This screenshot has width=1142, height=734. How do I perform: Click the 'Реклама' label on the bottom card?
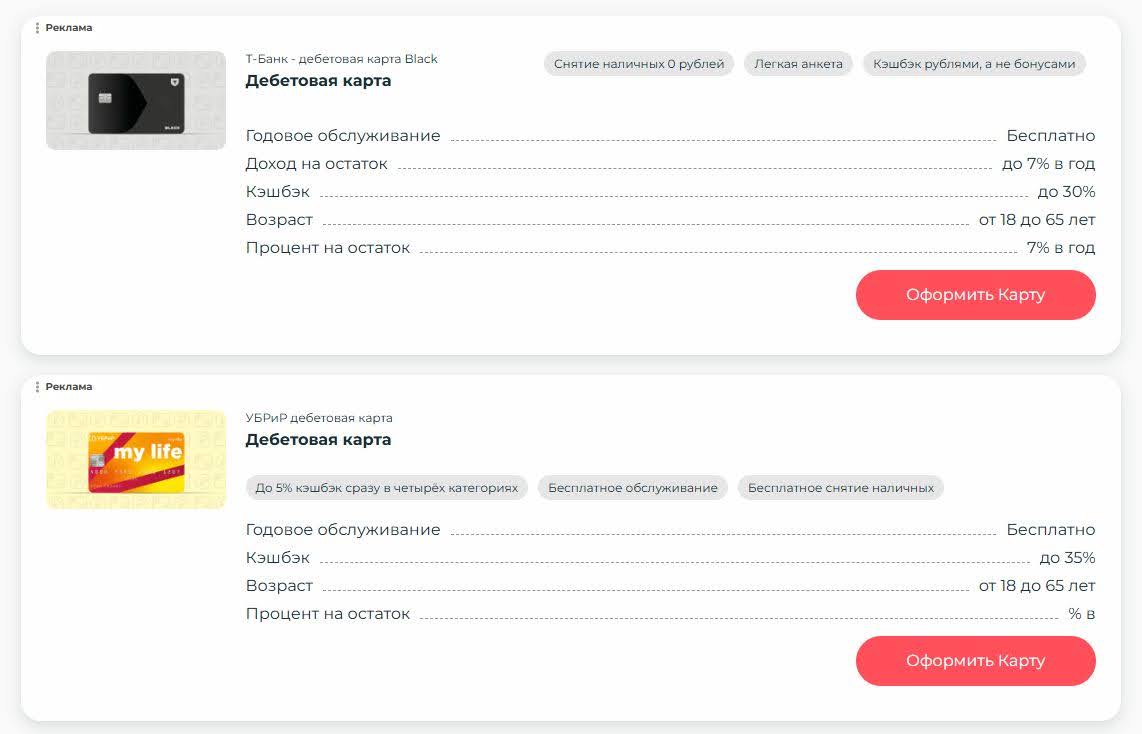[x=68, y=386]
